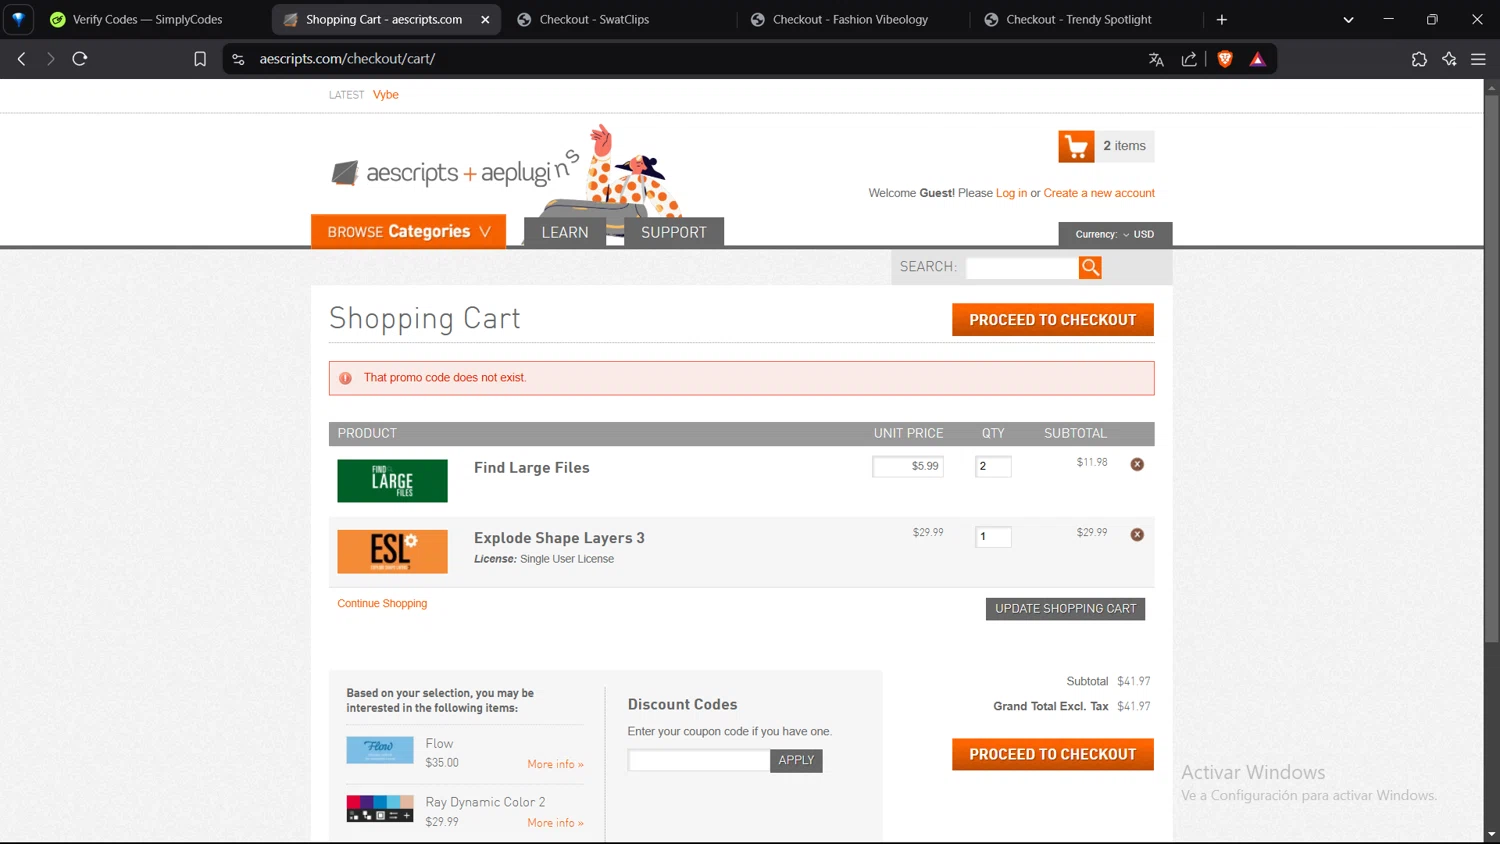Open Brave Rewards triangle icon
This screenshot has height=844, width=1500.
click(1258, 59)
